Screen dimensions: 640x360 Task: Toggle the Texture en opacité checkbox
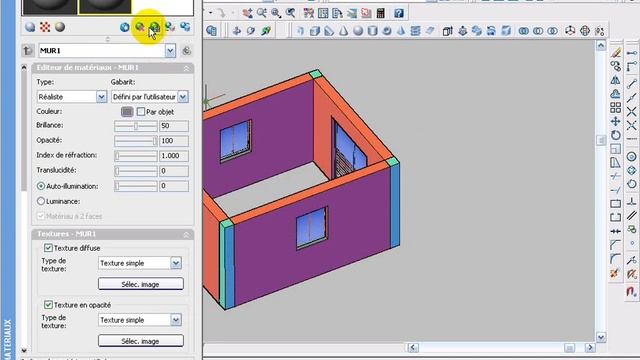[48, 304]
